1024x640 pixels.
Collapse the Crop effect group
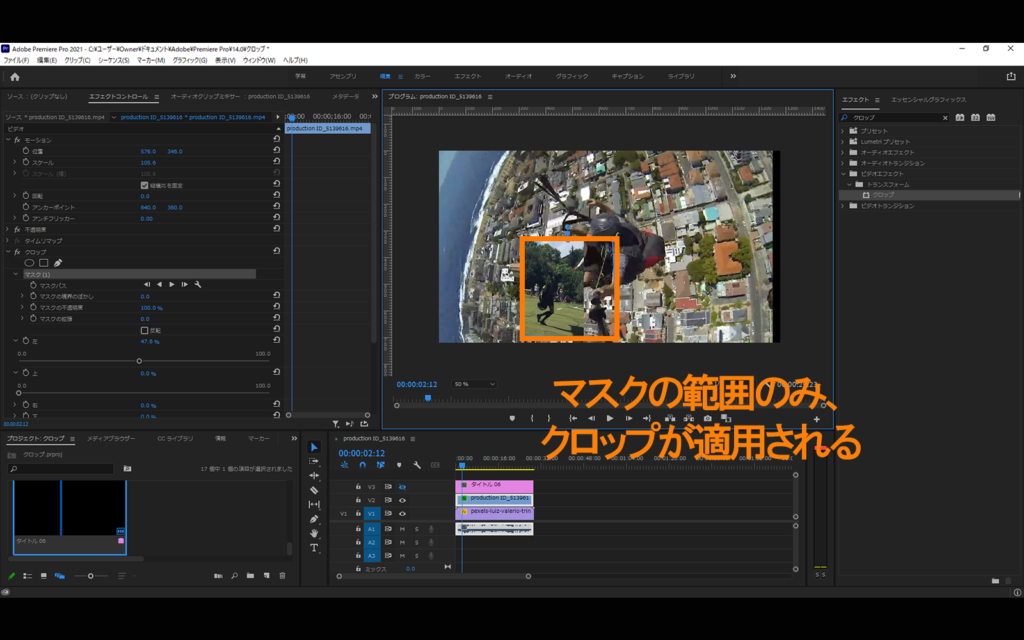coord(8,252)
